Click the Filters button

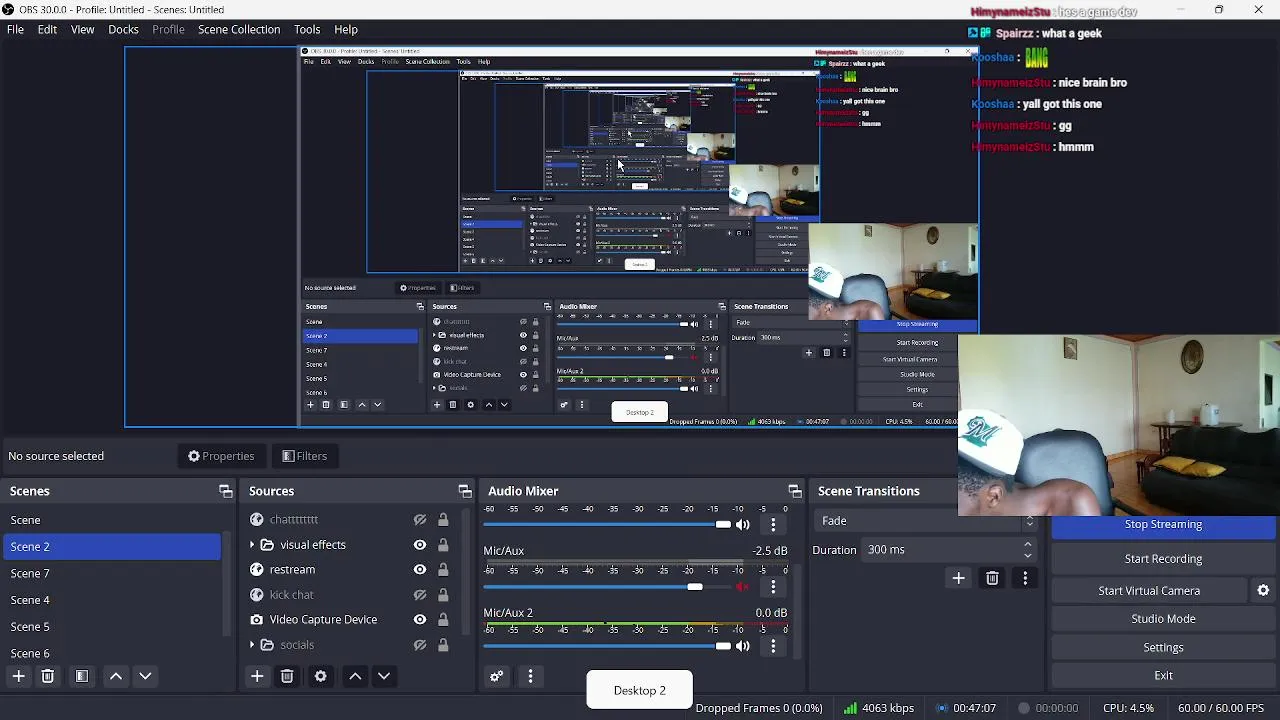point(304,456)
